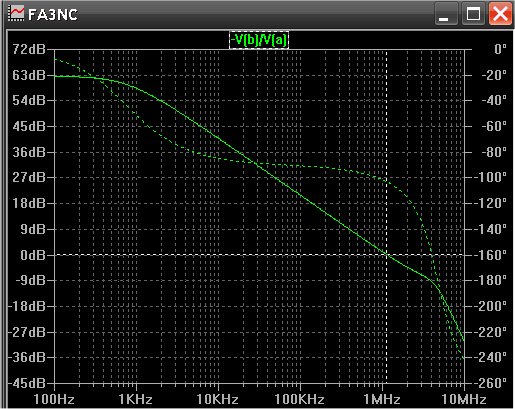Click the -27dB magnitude axis label

point(27,332)
